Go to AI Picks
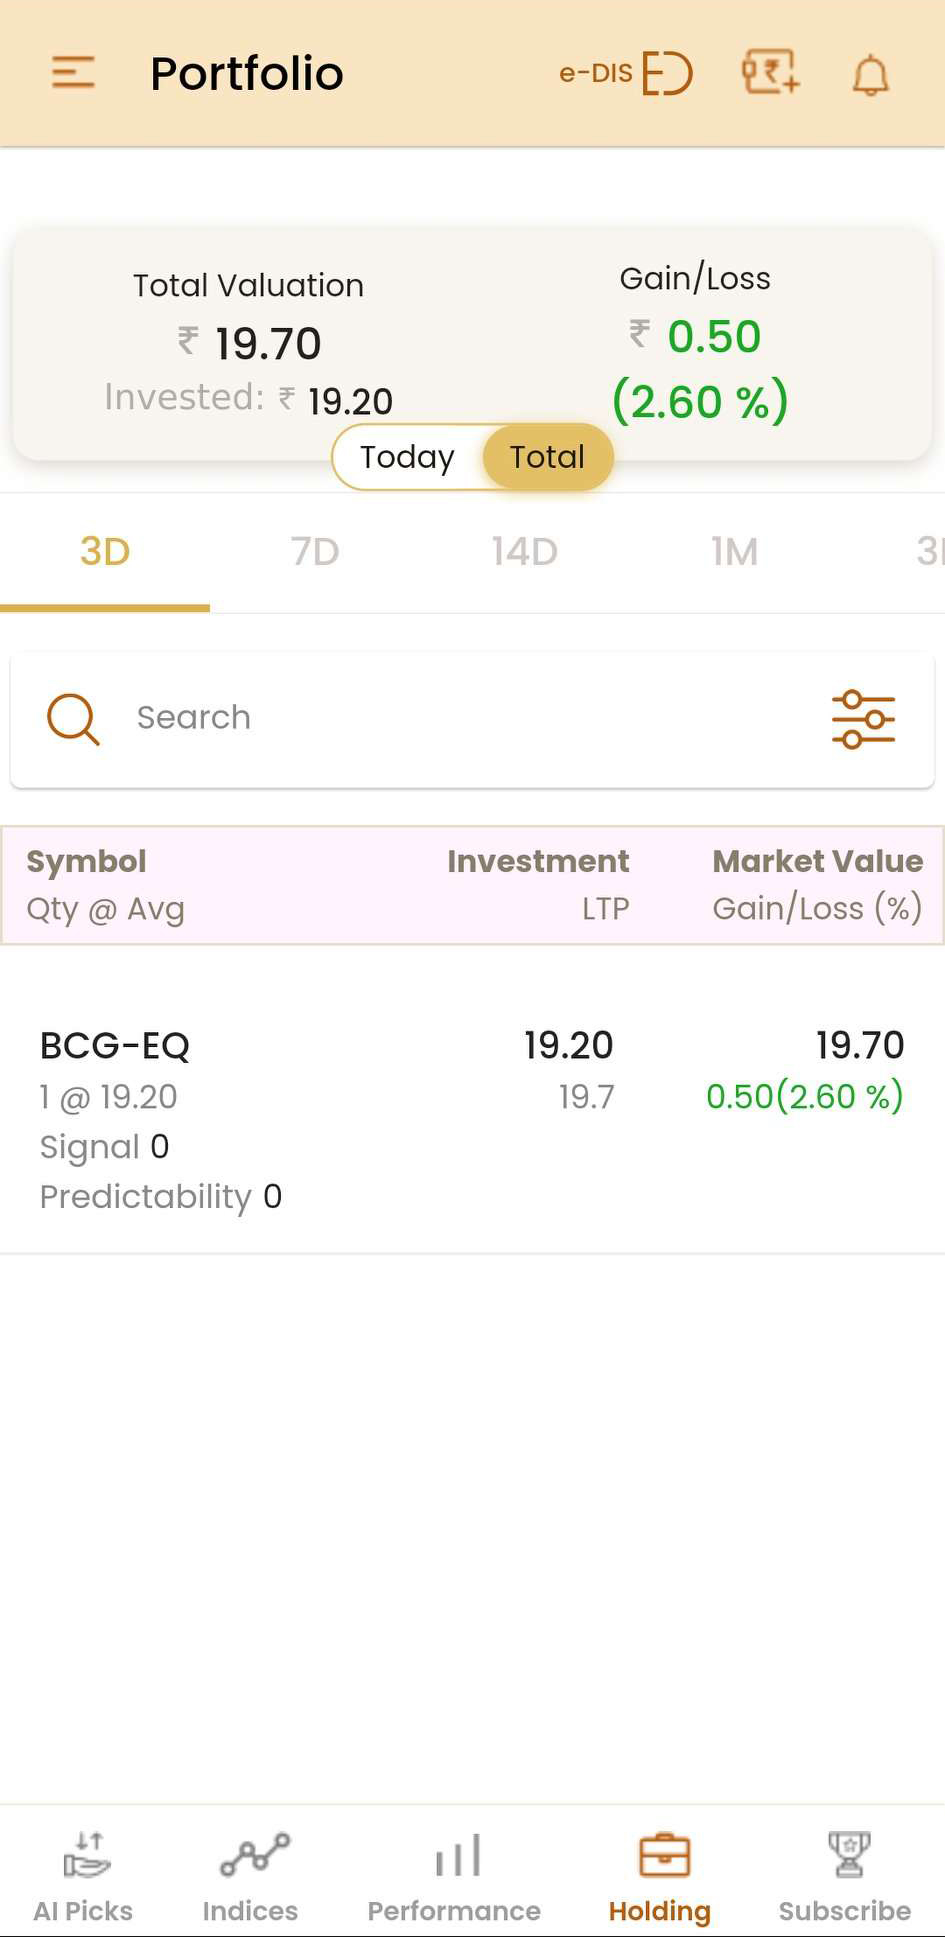Viewport: 945px width, 1937px height. tap(83, 1877)
